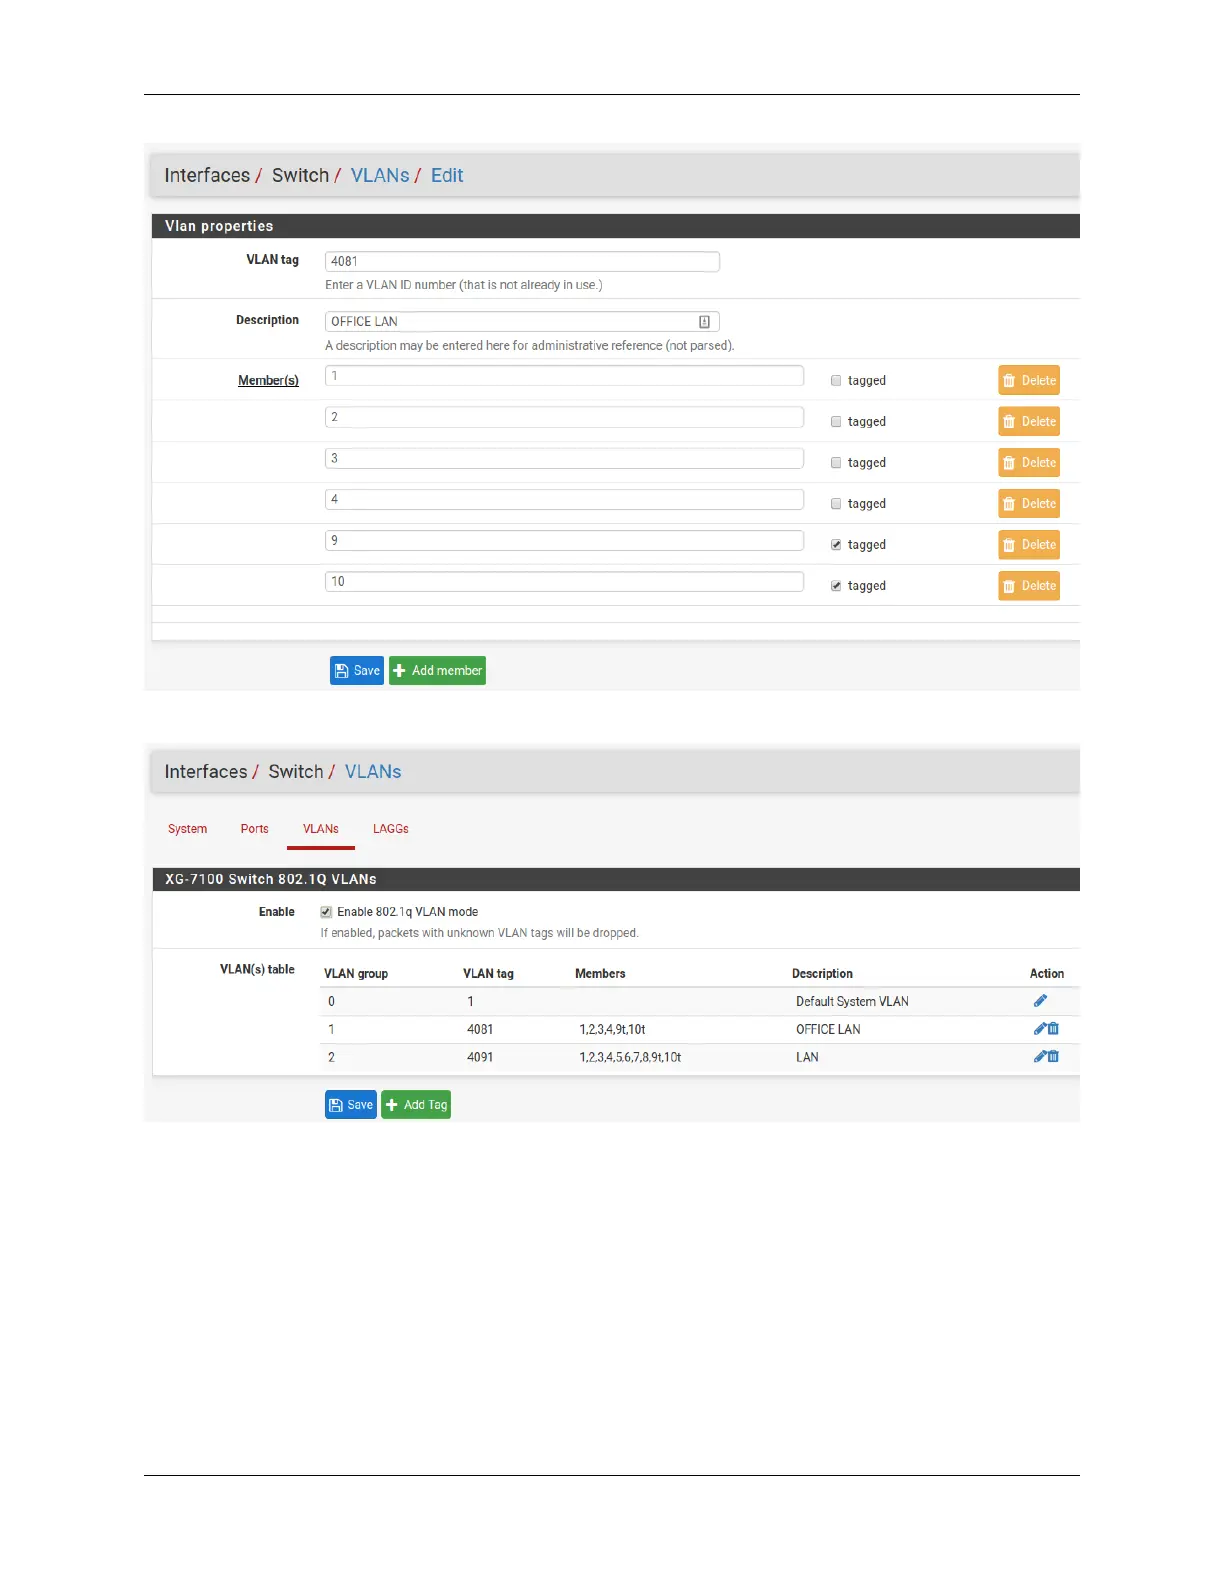Enable tagged checkbox for member 4
This screenshot has width=1224, height=1584.
click(836, 504)
